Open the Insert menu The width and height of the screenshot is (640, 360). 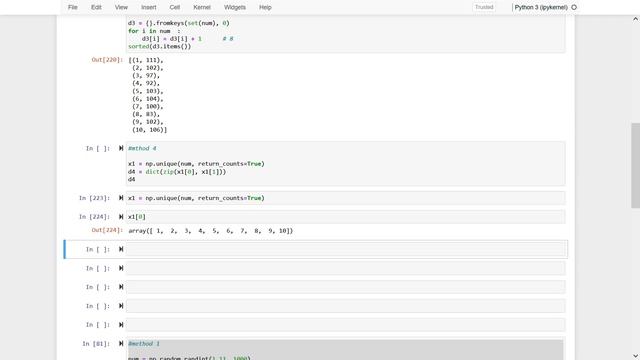[x=149, y=7]
